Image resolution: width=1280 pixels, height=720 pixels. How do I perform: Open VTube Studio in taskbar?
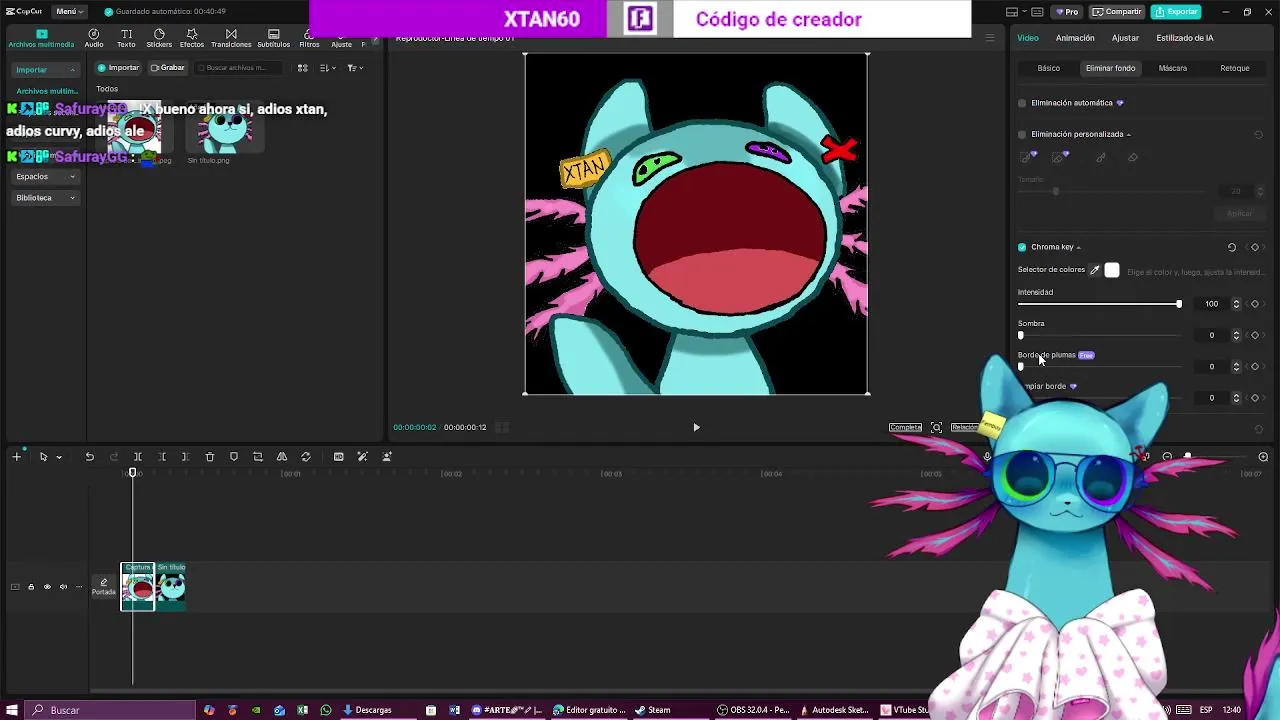tap(905, 710)
